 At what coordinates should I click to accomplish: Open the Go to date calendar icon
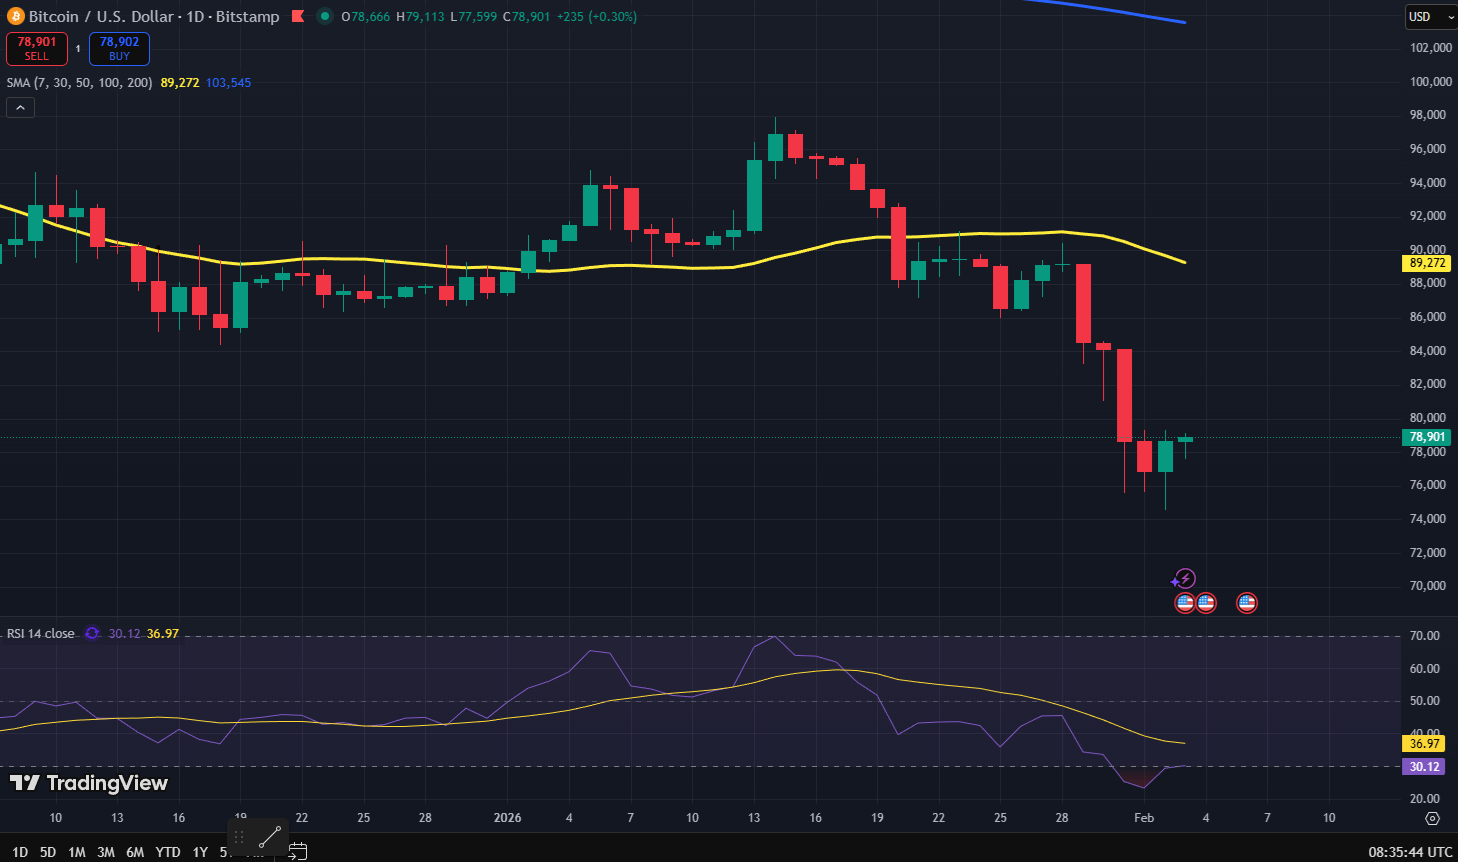tap(297, 852)
